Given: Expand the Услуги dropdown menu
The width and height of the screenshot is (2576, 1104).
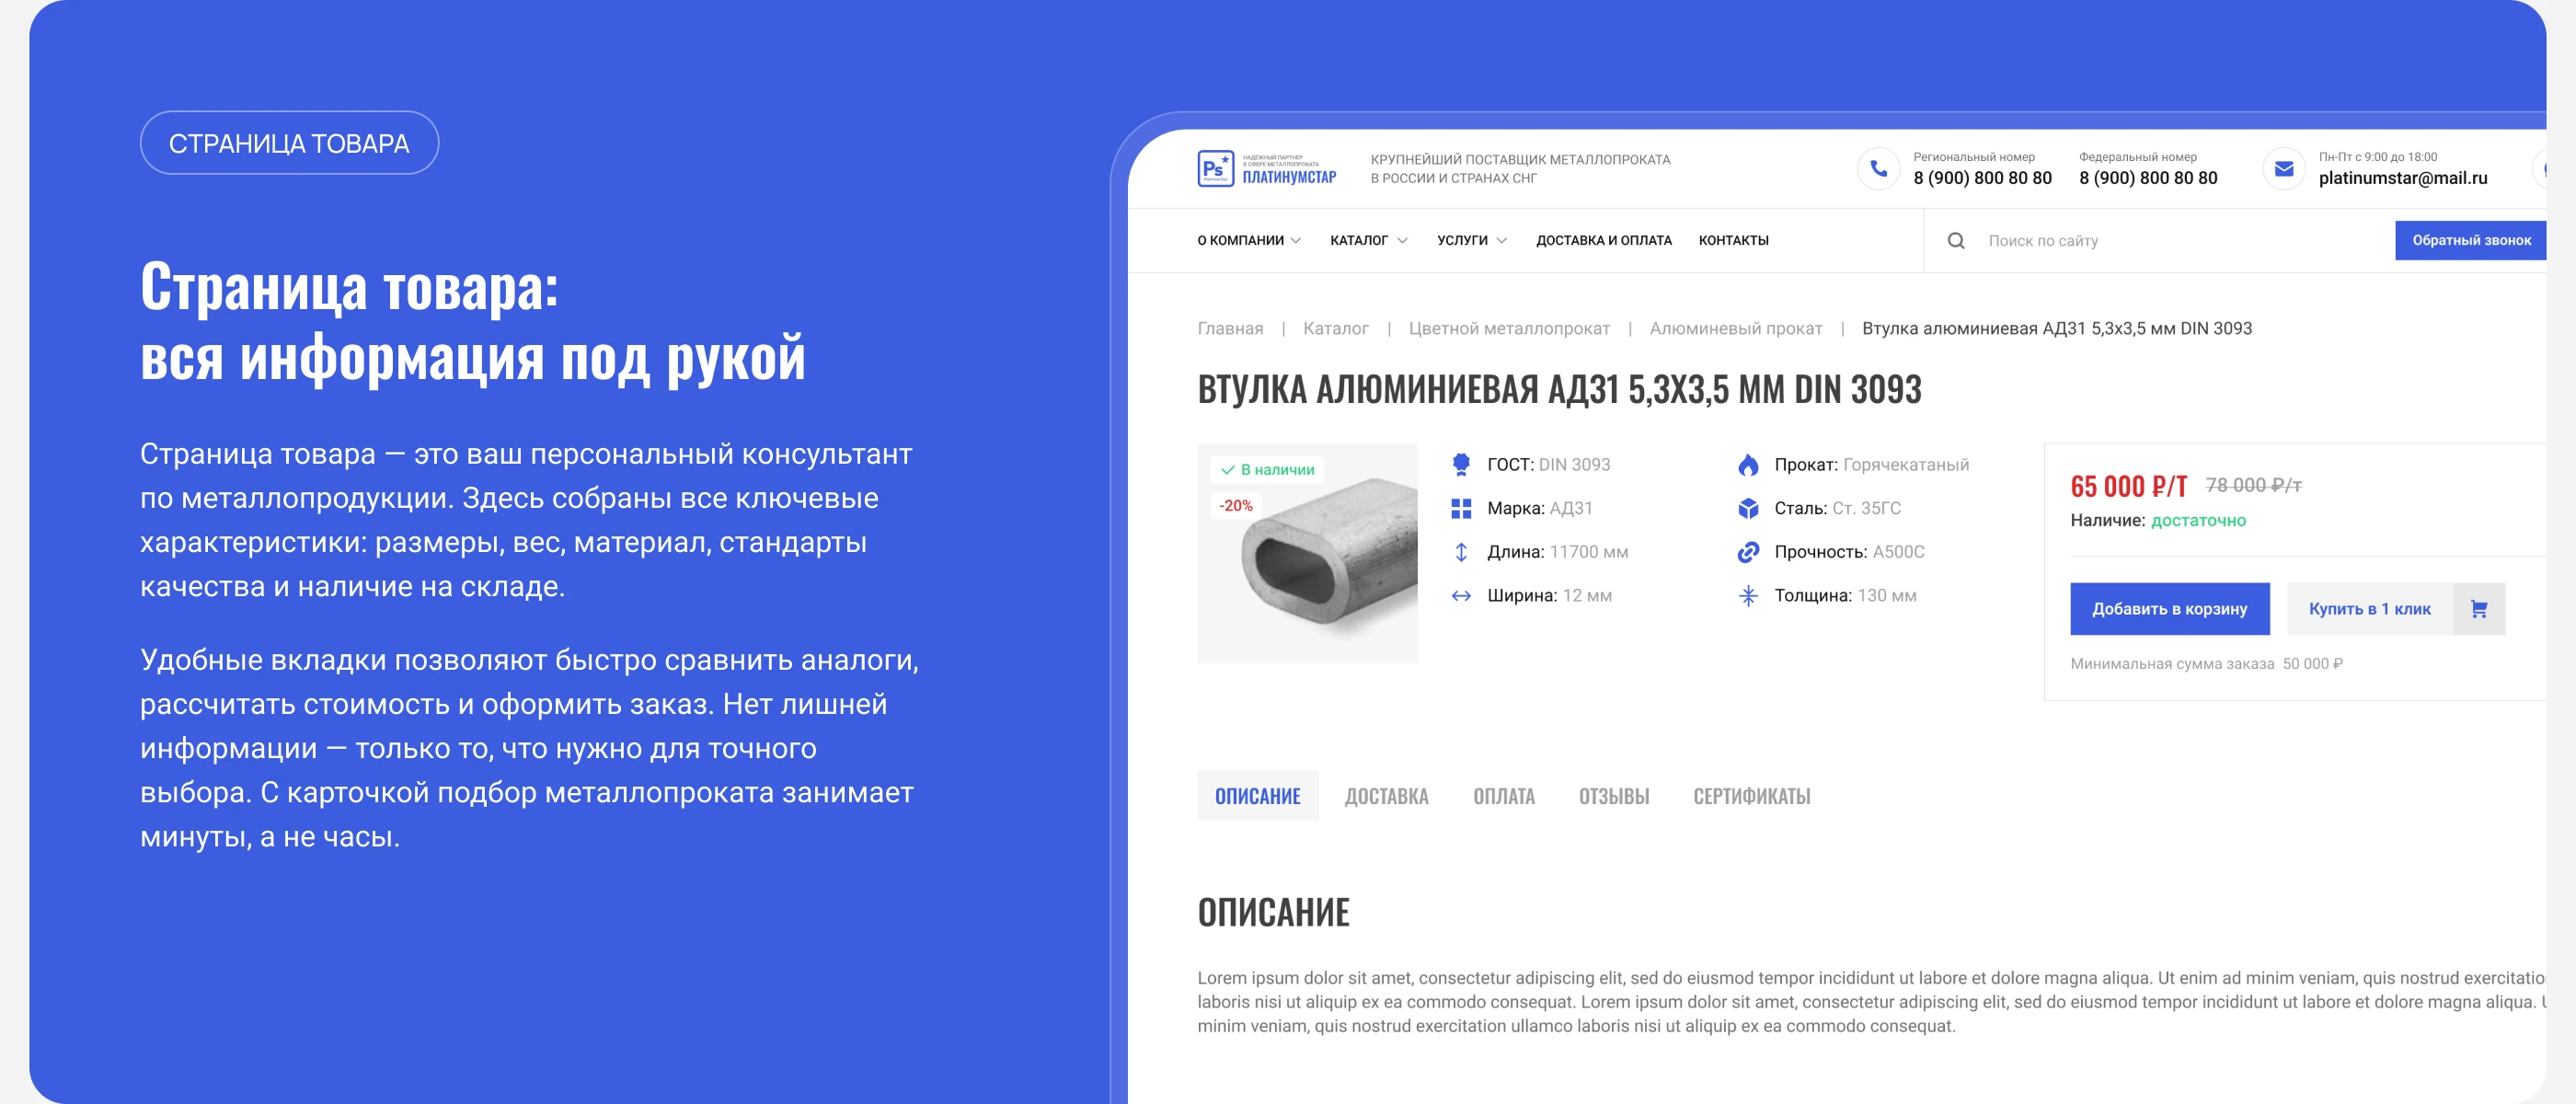Looking at the screenshot, I should click(1471, 241).
